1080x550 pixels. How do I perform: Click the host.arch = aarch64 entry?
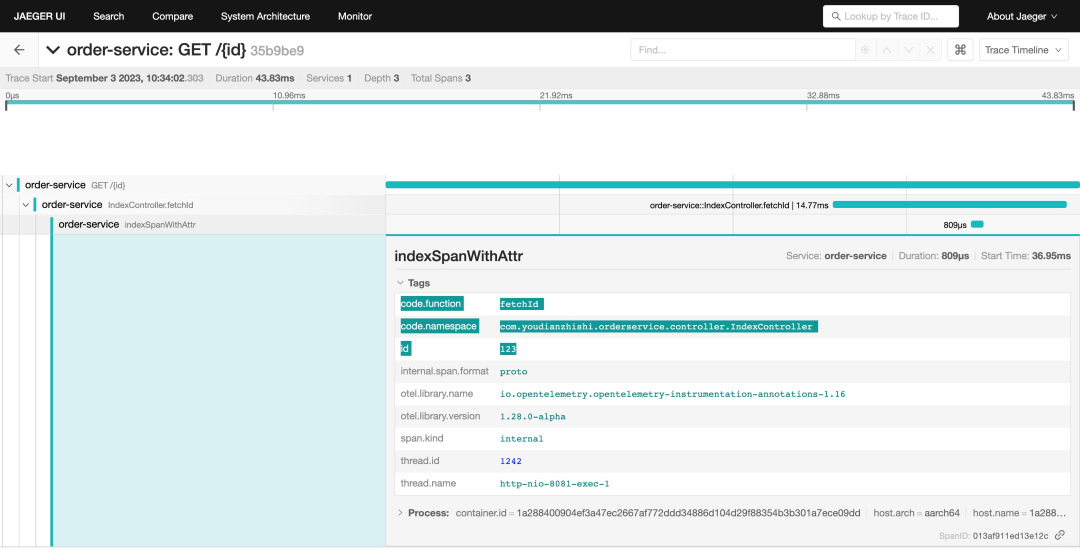coord(916,513)
